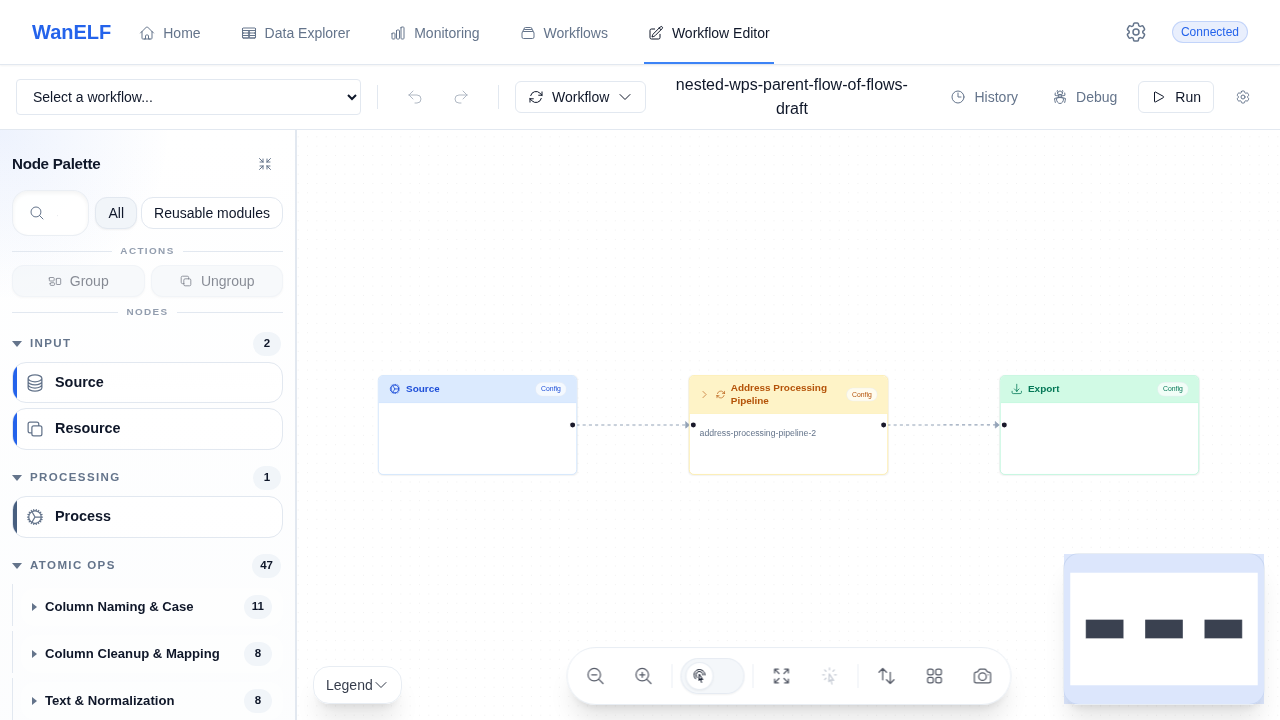Screen dimensions: 1280x720
Task: Fit the workflow to view
Action: click(x=781, y=676)
